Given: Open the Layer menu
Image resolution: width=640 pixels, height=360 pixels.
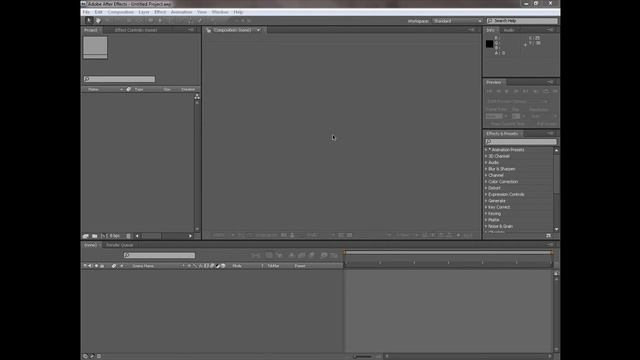Looking at the screenshot, I should point(144,12).
